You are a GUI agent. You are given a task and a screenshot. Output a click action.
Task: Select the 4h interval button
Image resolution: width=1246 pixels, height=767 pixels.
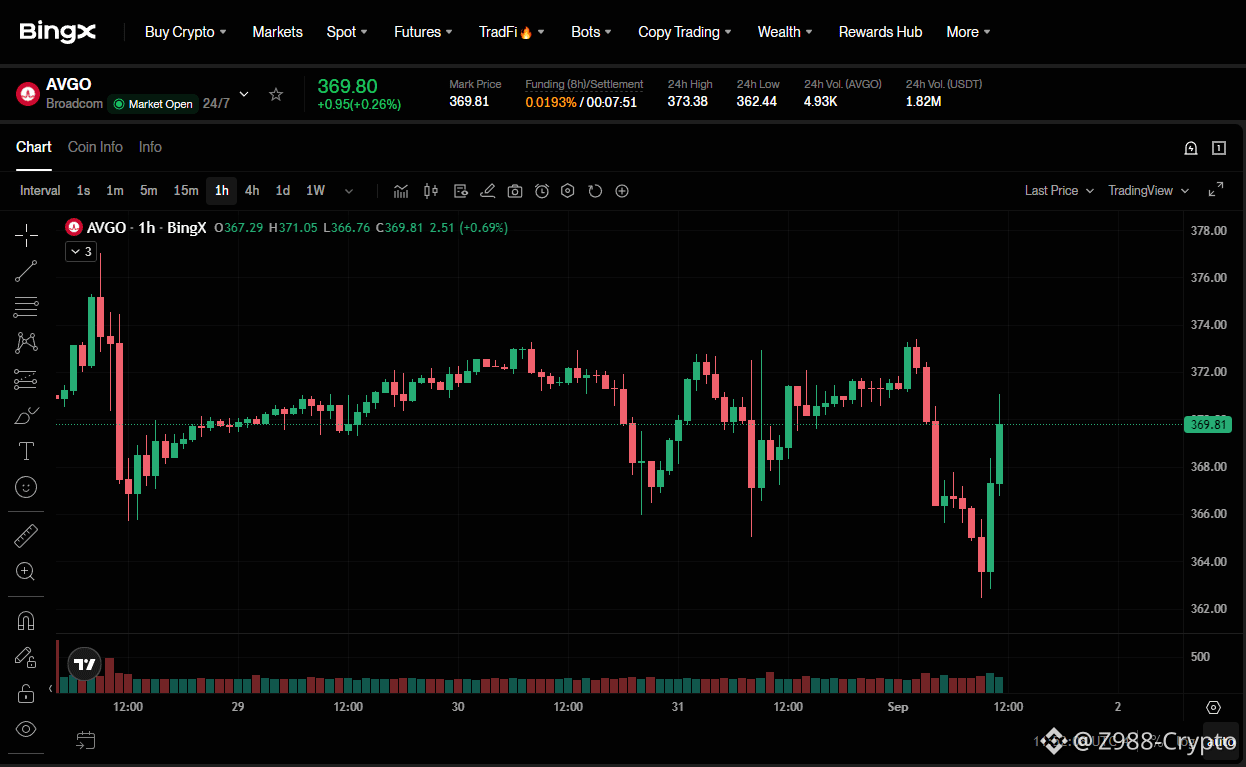tap(252, 191)
